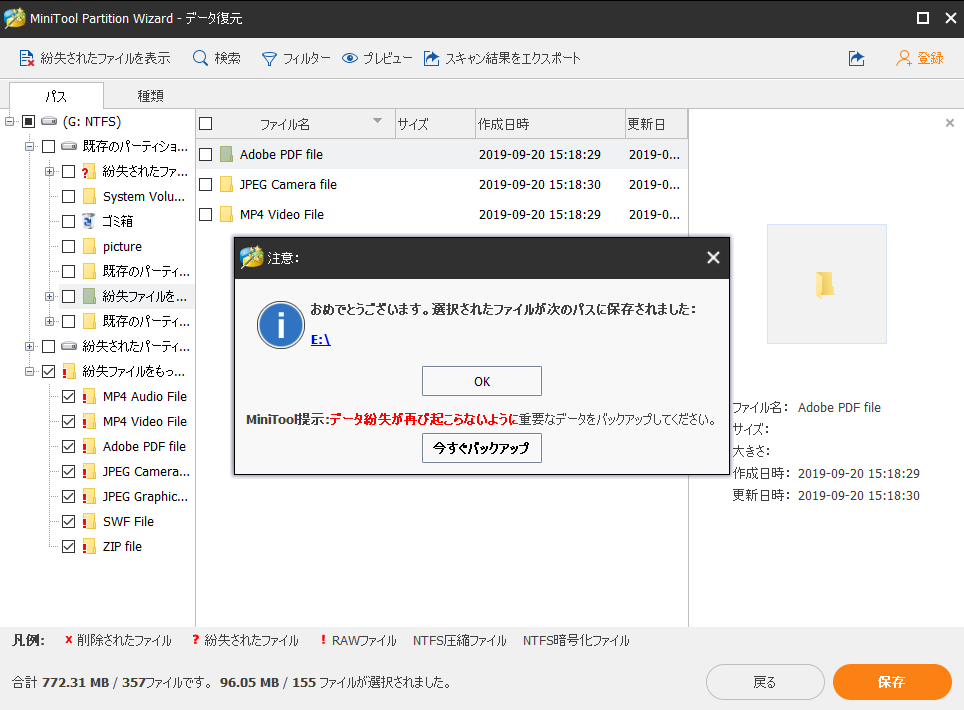Check the picture folder checkbox

[x=69, y=247]
